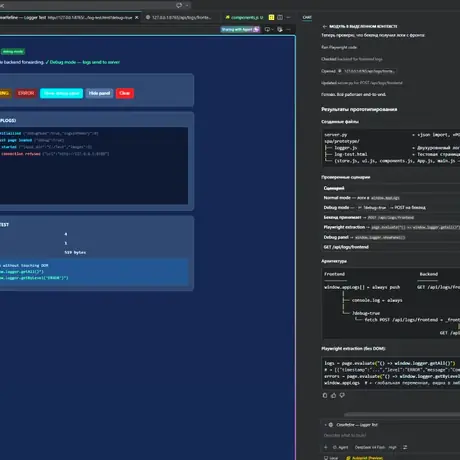Viewport: 460px width, 460px height.
Task: Click the POST /api/logs/frontend code chip
Action: coord(391,218)
